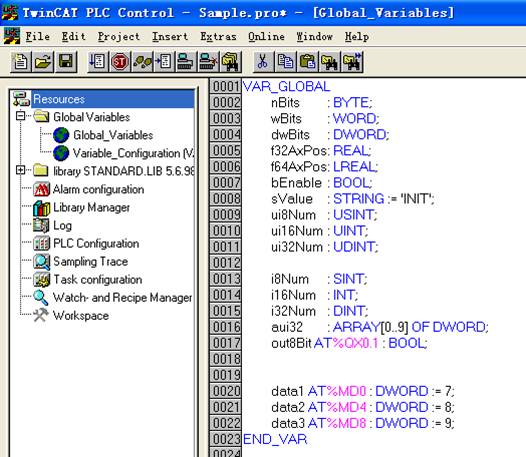Click the Find Next binoculars icon
This screenshot has height=457, width=526.
(x=352, y=62)
